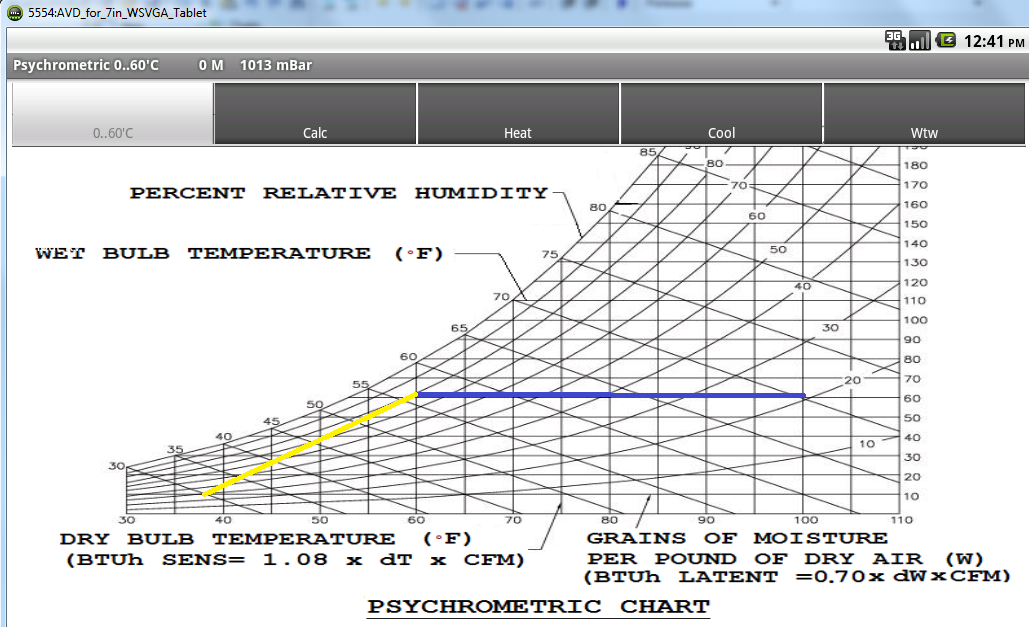Click the battery charging icon

pyautogui.click(x=946, y=40)
